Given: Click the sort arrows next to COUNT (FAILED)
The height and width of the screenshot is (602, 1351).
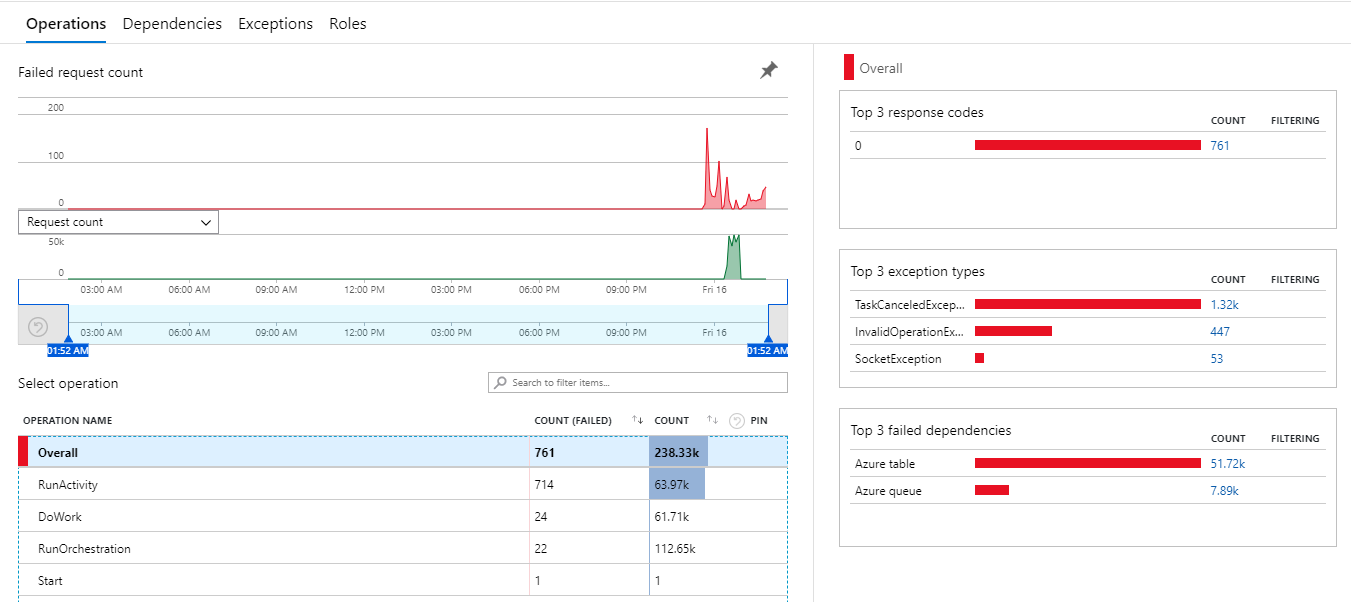Looking at the screenshot, I should tap(638, 420).
